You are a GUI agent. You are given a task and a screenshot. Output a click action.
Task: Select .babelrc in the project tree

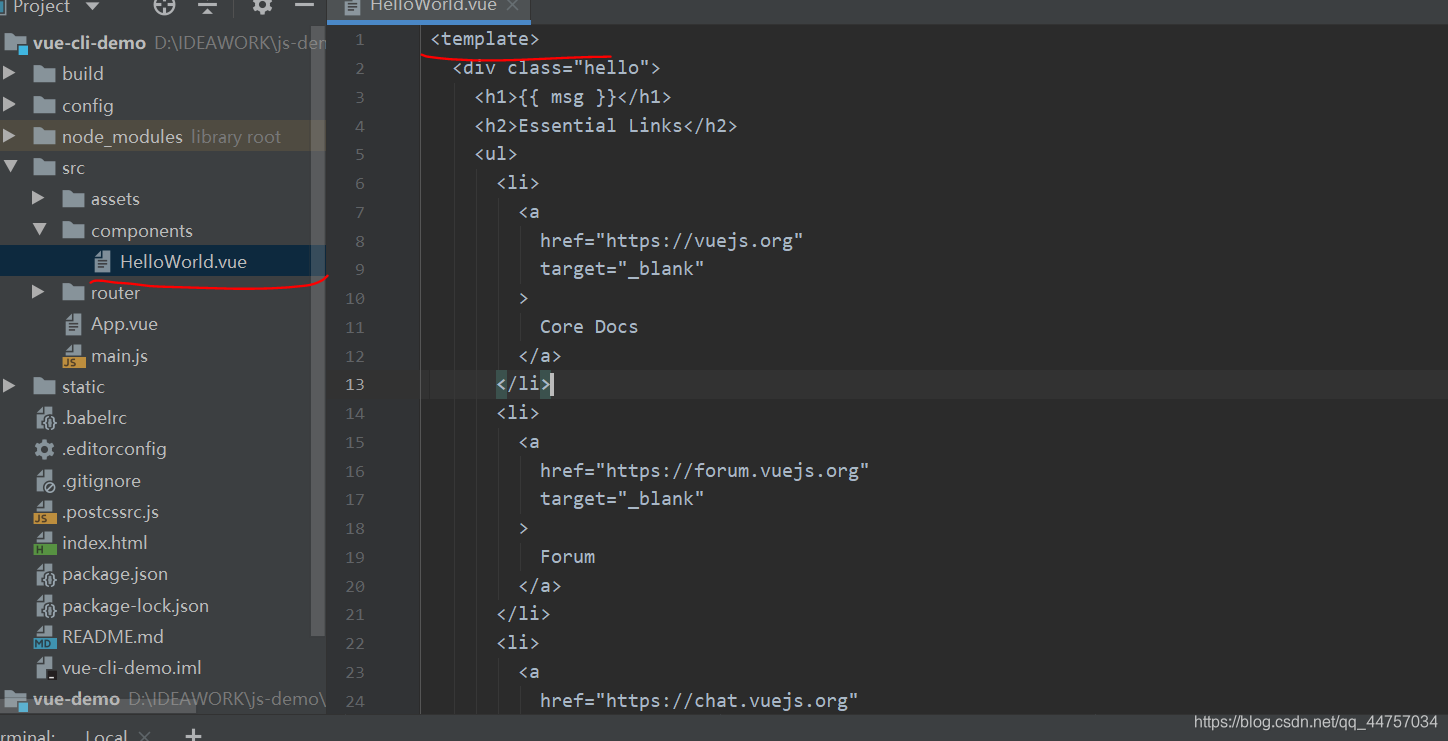tap(94, 418)
